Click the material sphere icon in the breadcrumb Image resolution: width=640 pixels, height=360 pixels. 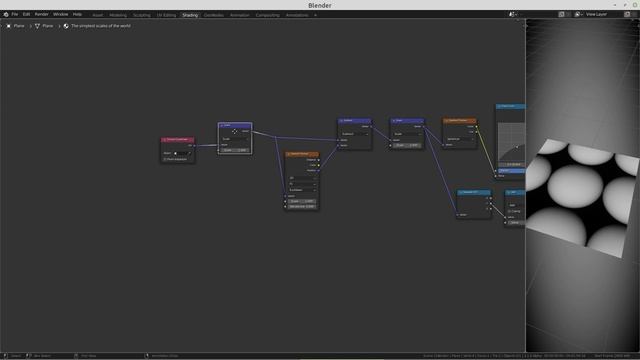click(66, 26)
